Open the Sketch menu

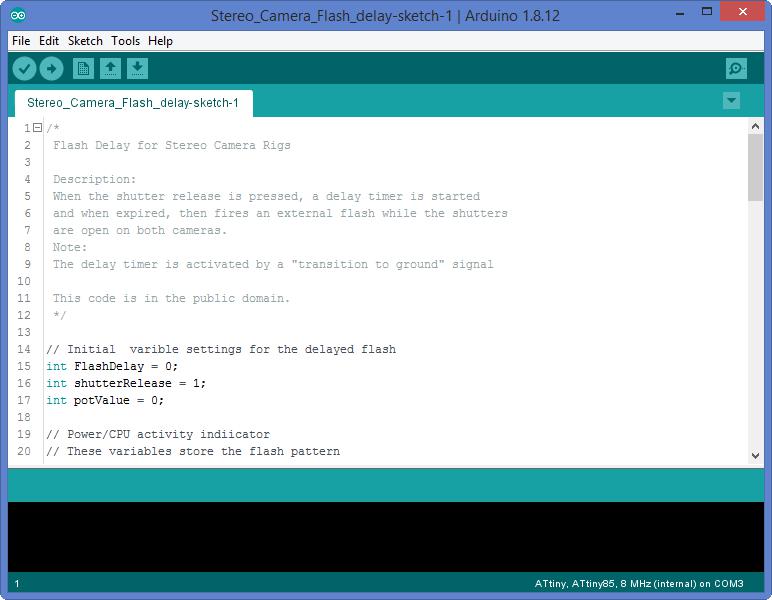coord(85,41)
